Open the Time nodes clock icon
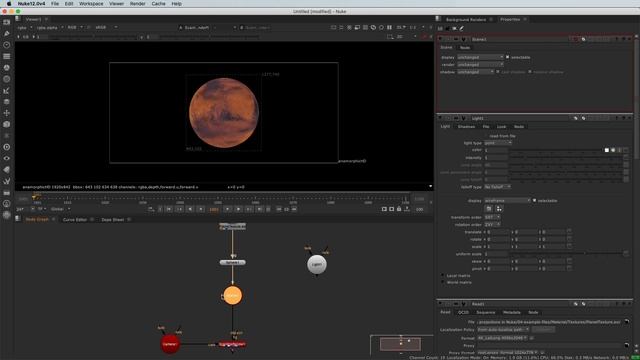 pos(7,45)
